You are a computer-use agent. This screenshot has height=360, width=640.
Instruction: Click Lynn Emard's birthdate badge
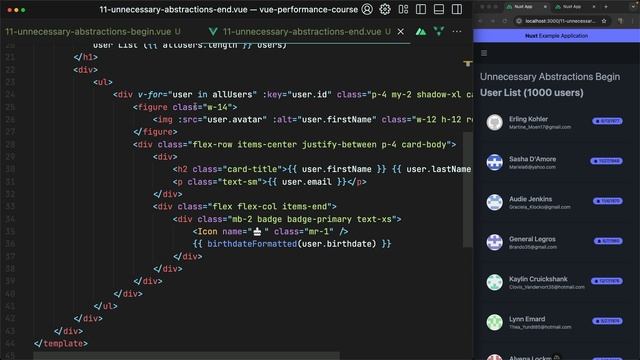pyautogui.click(x=607, y=321)
